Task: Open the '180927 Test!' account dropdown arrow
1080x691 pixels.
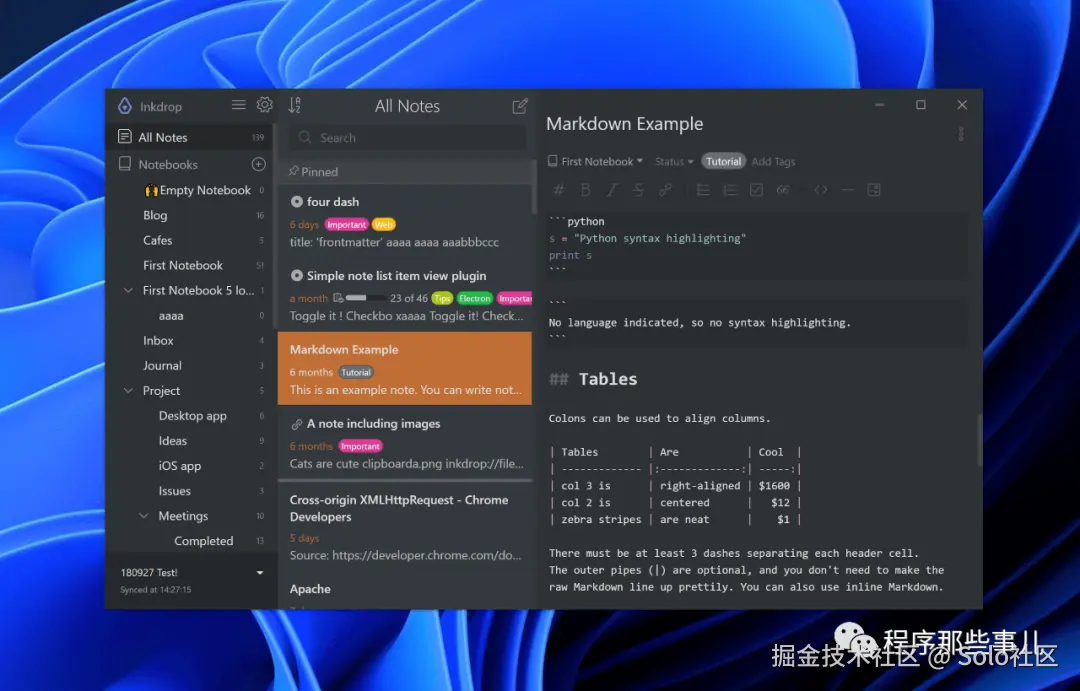Action: 260,573
